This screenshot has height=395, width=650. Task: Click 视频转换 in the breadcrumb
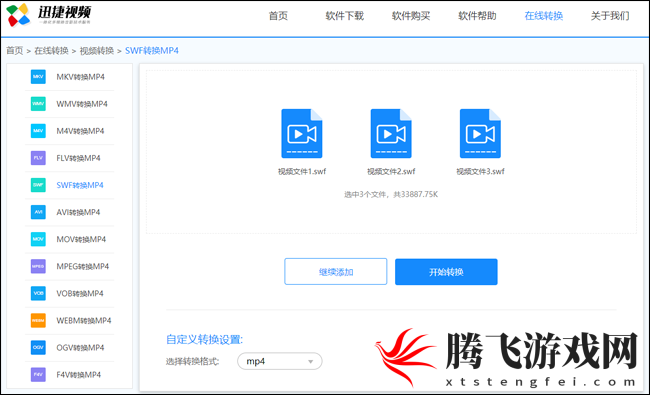tap(97, 51)
